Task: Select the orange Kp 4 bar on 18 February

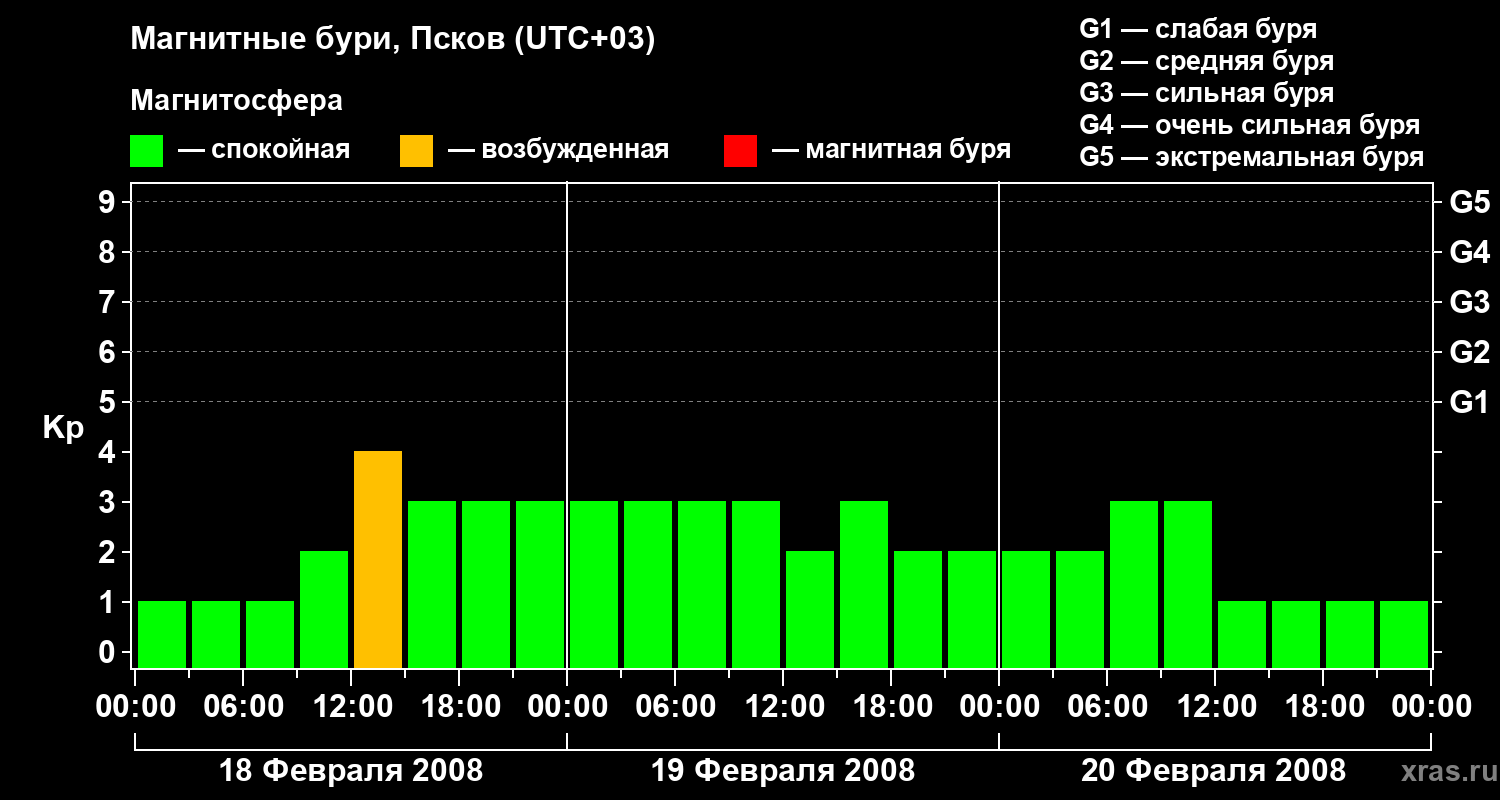Action: (378, 560)
